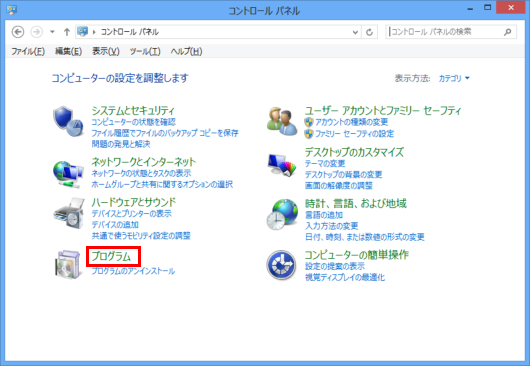Open プログラム heading link
Image resolution: width=530 pixels, height=366 pixels.
pos(111,256)
